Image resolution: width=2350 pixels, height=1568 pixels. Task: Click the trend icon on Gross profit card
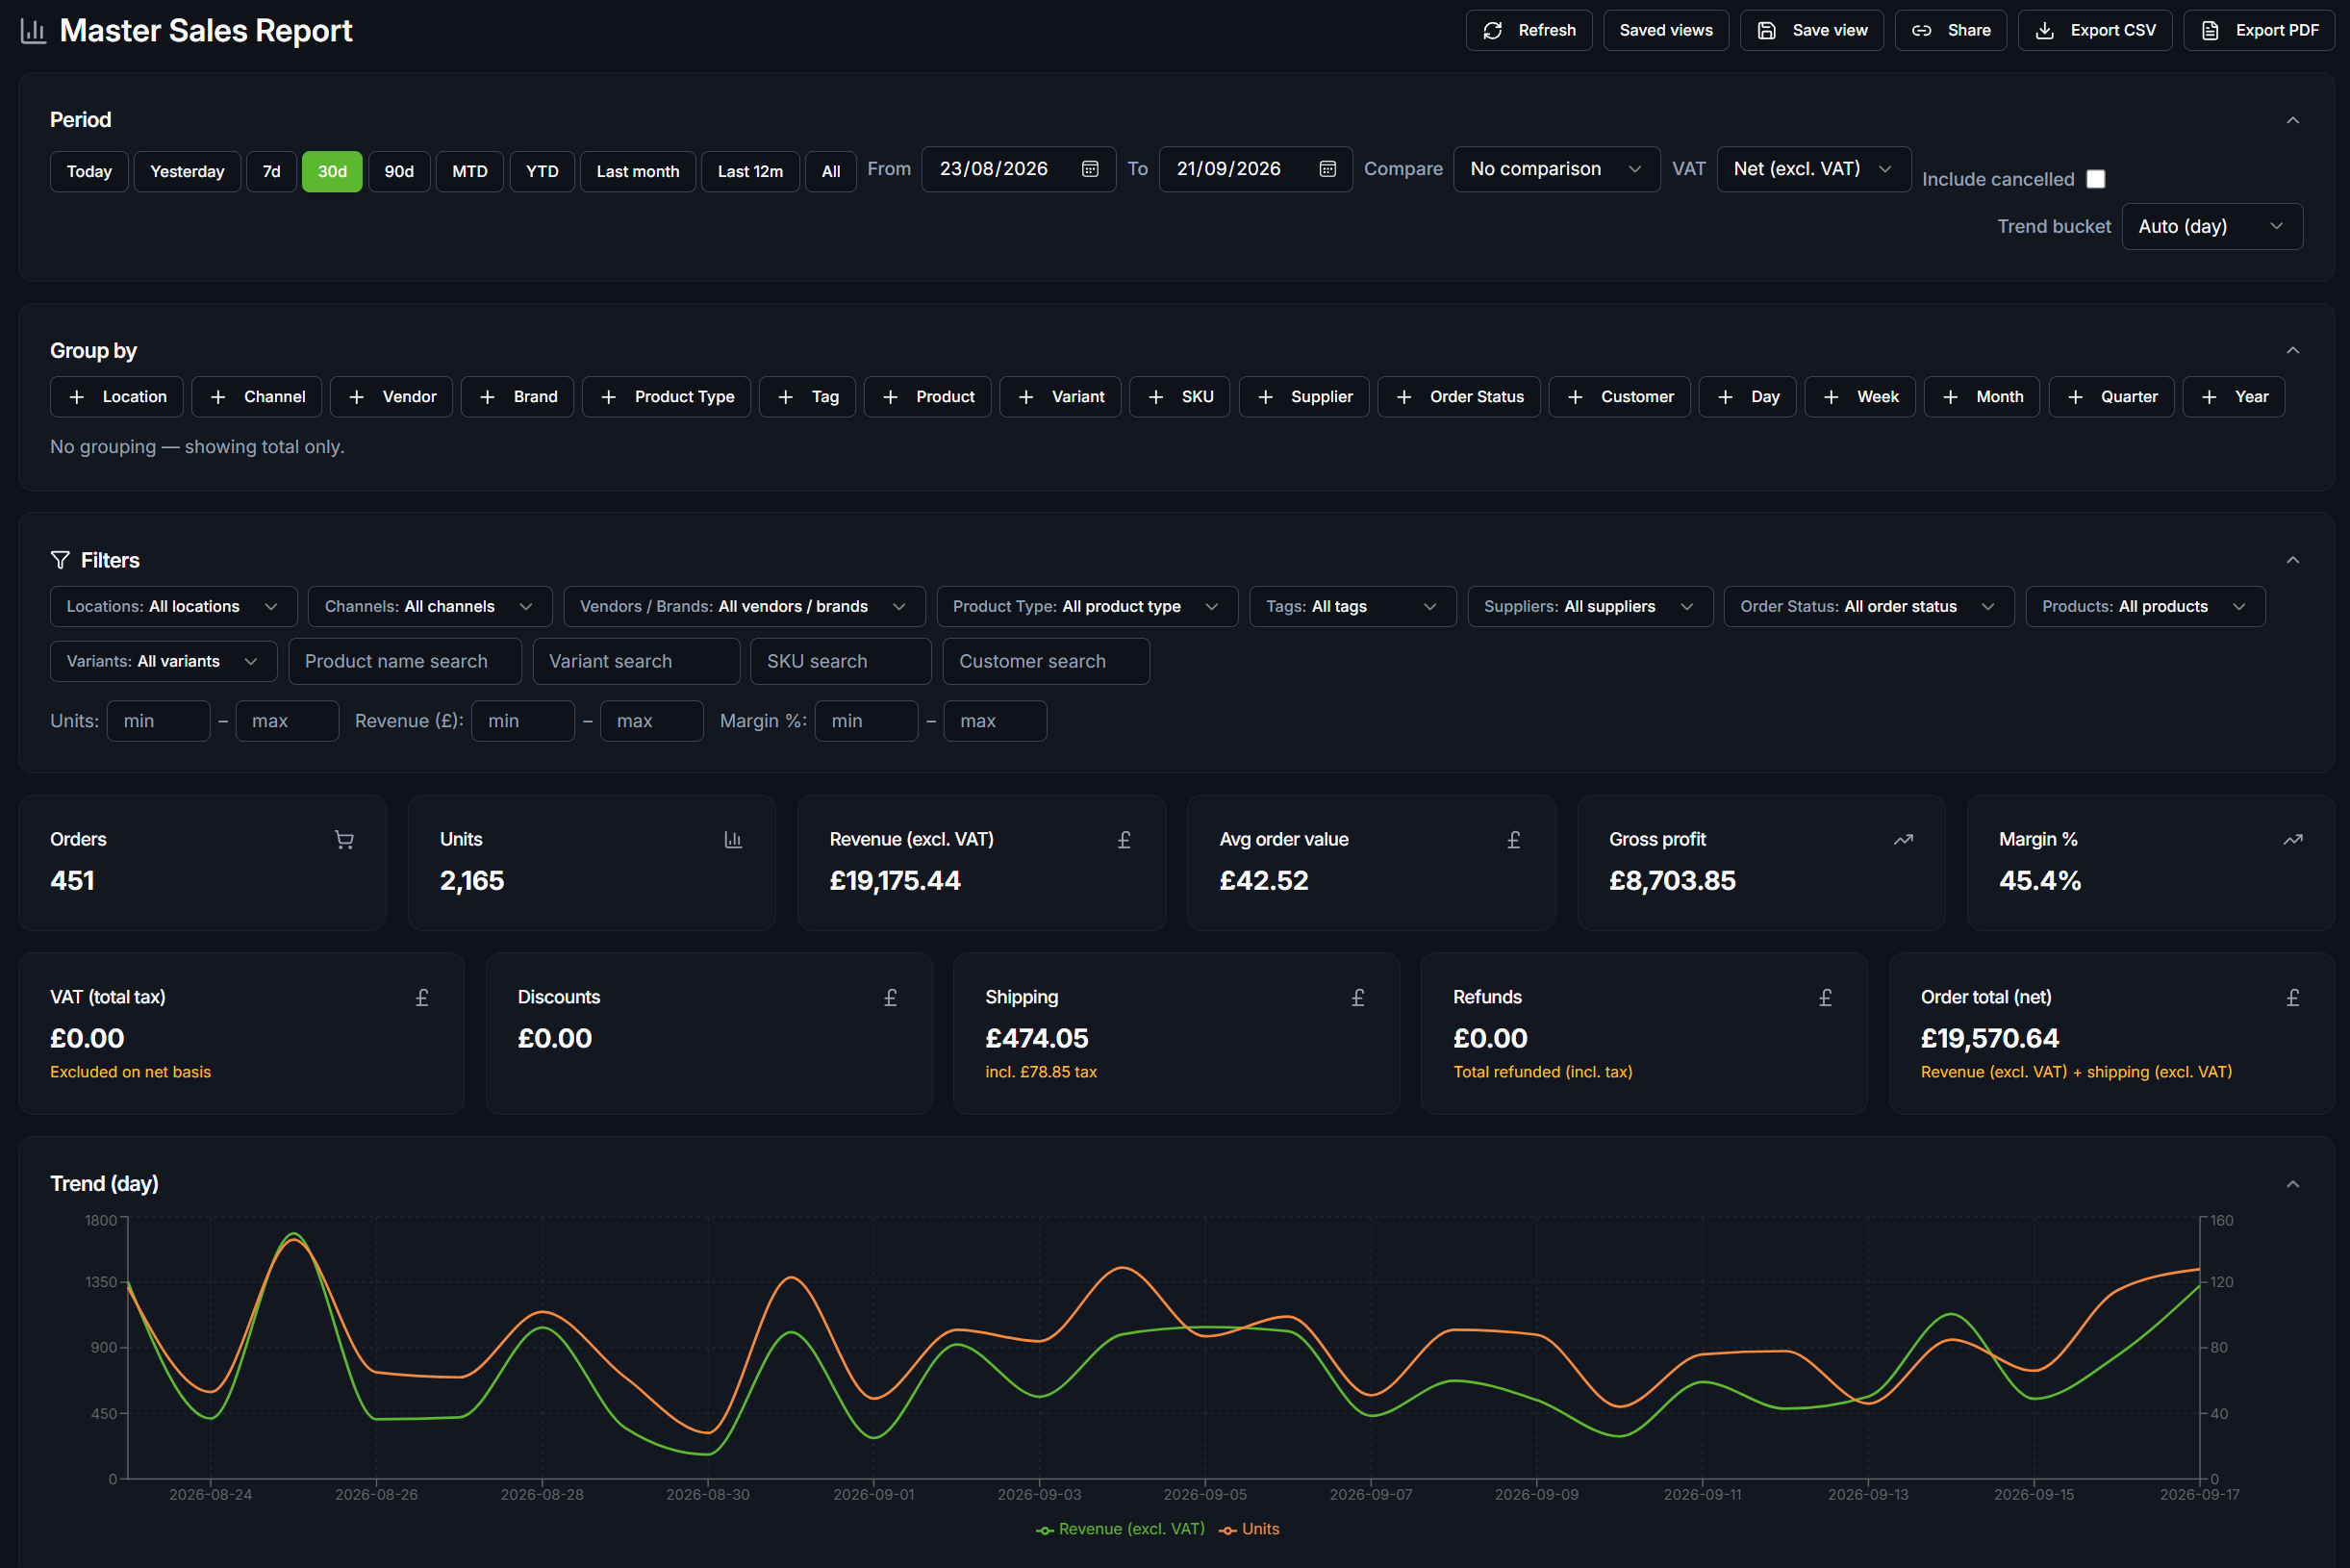click(x=1903, y=840)
